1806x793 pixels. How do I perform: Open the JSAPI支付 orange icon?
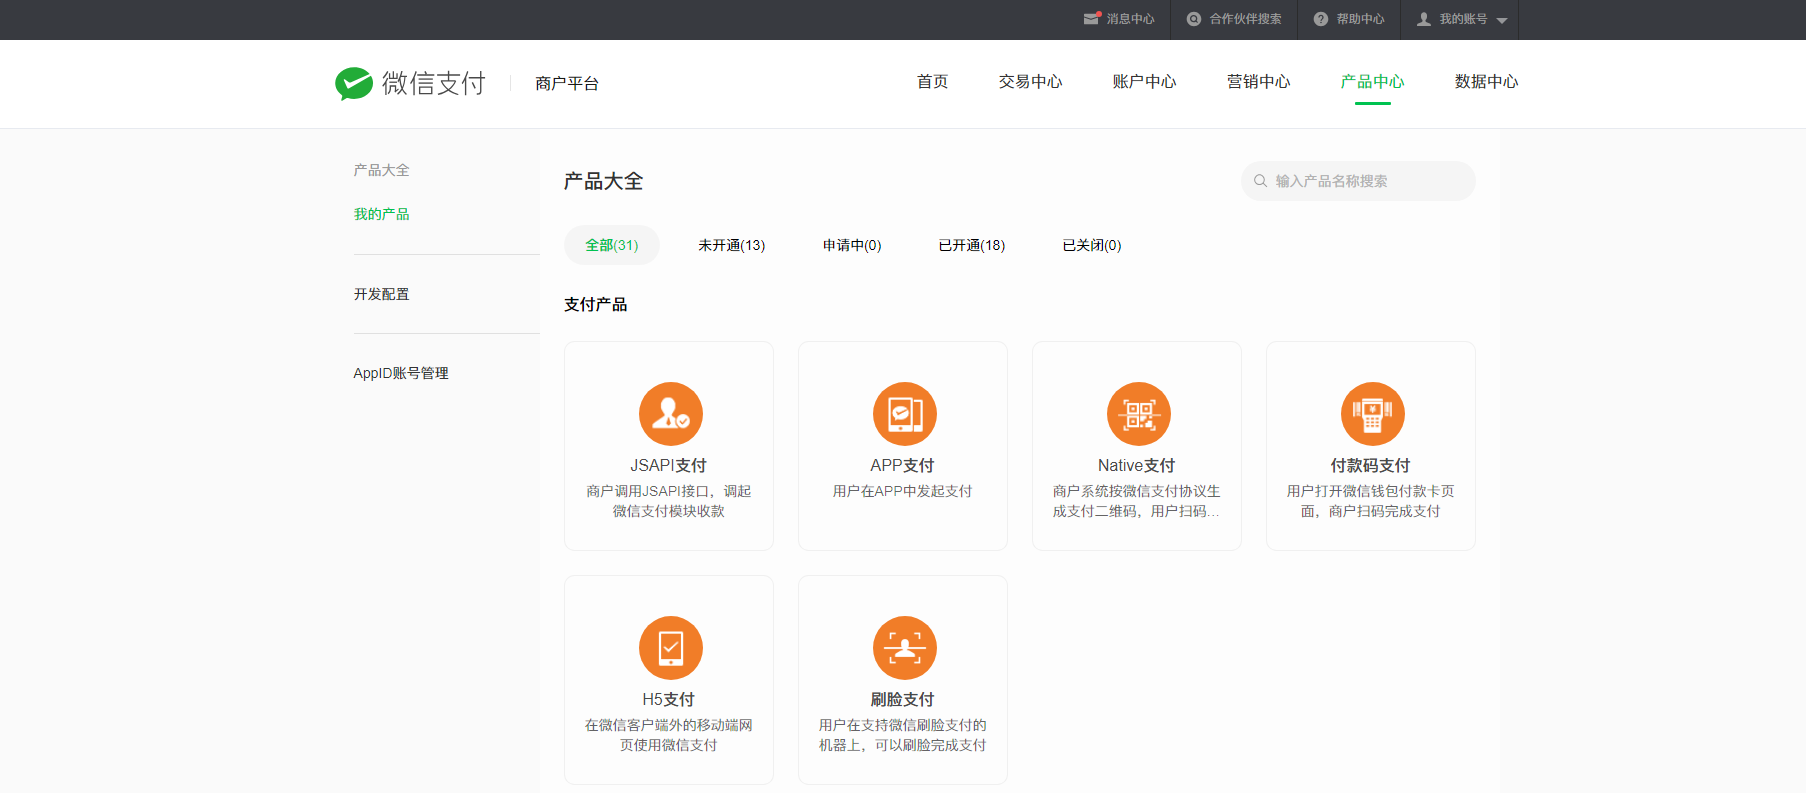pyautogui.click(x=671, y=414)
